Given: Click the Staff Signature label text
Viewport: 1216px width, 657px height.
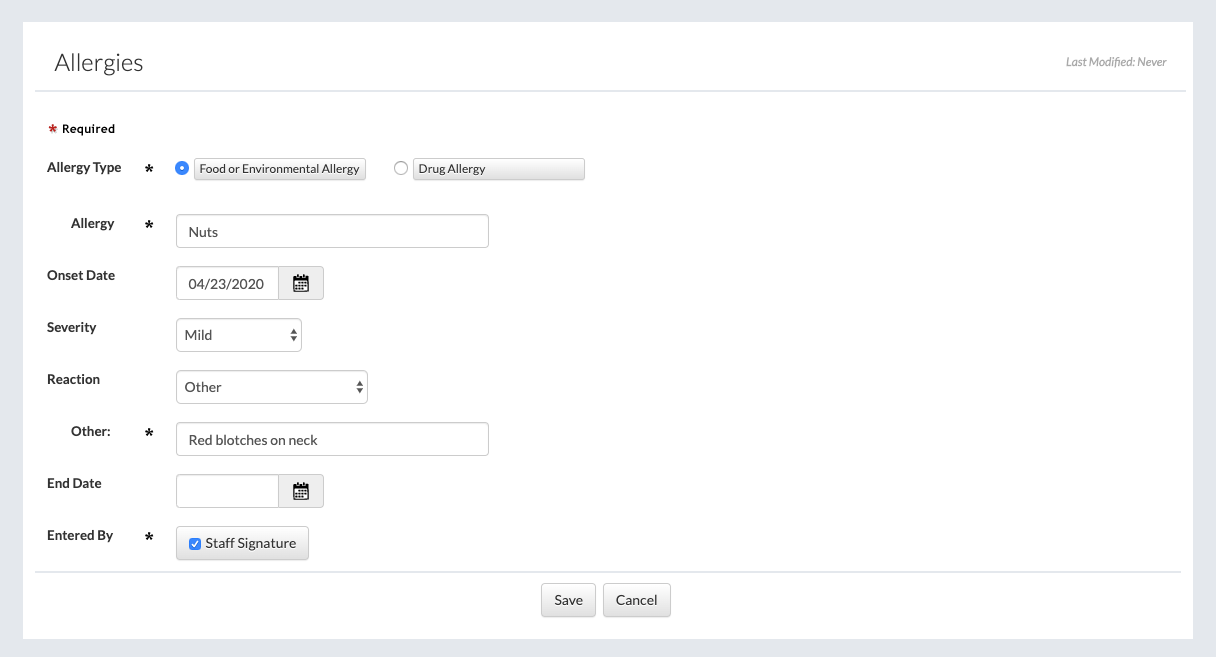Looking at the screenshot, I should pos(251,544).
